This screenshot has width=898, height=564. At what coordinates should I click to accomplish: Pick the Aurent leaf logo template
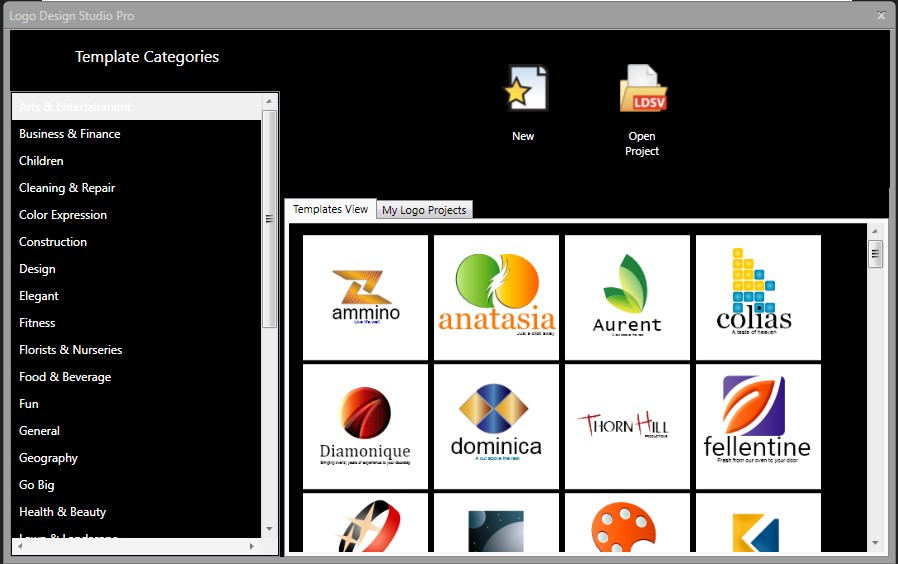tap(627, 297)
